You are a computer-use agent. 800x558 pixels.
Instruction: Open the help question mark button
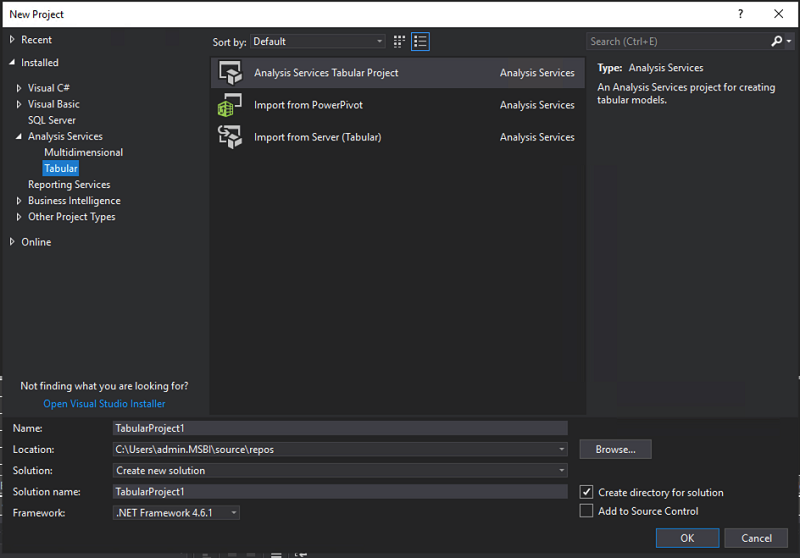click(740, 14)
